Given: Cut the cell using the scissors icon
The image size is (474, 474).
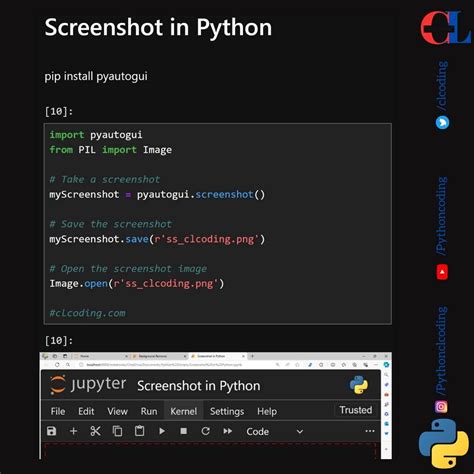Looking at the screenshot, I should 95,431.
